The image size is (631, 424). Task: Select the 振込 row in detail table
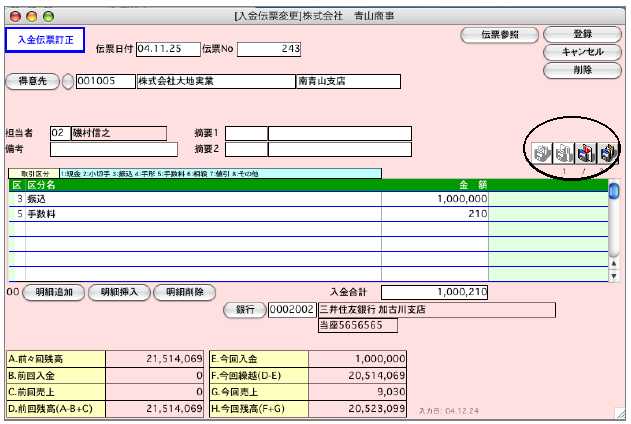[x=200, y=199]
